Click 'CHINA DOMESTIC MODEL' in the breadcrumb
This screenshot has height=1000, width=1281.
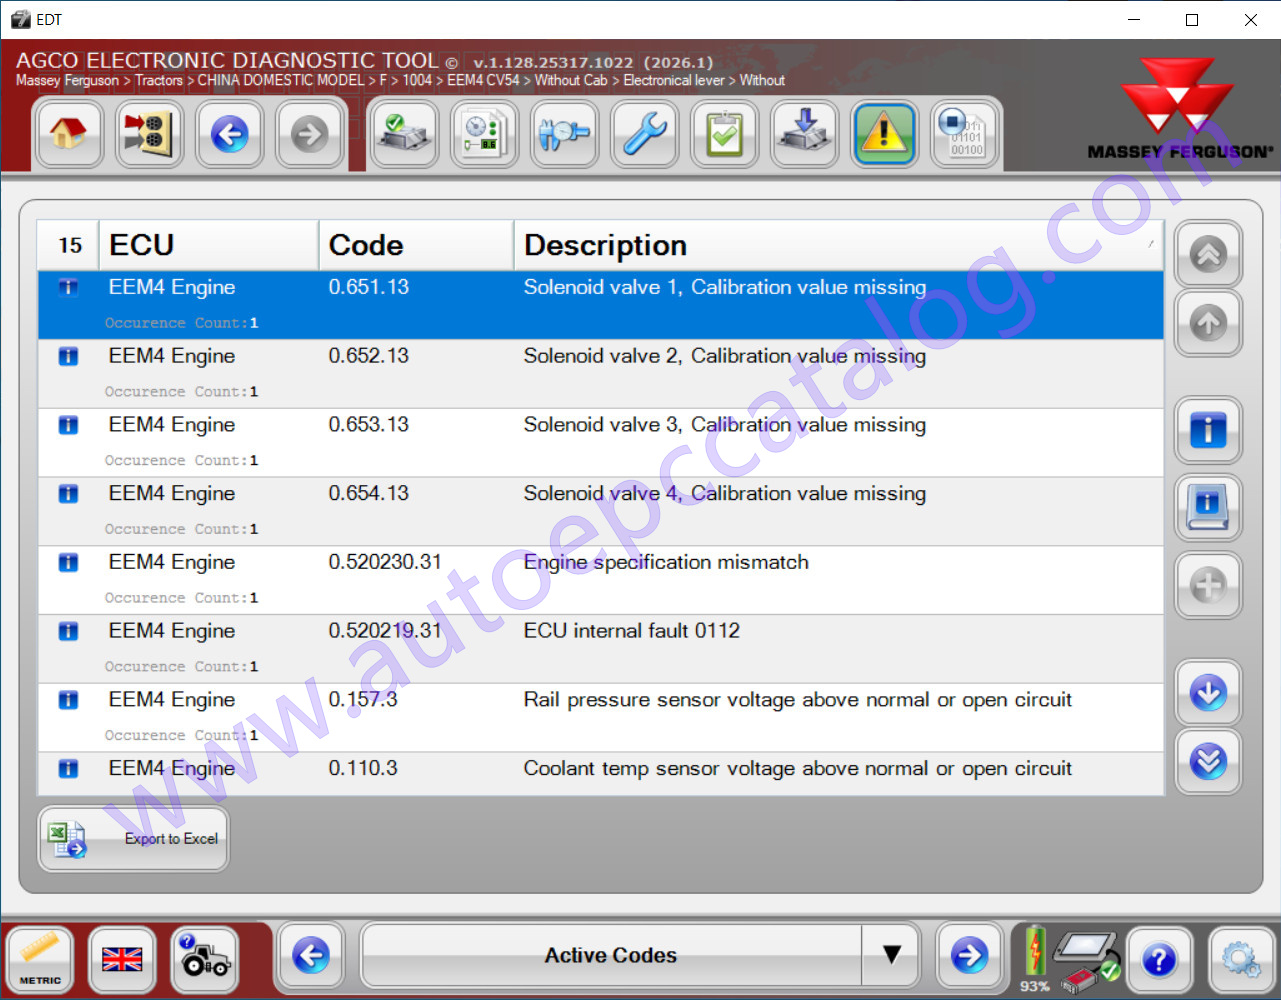coord(281,80)
